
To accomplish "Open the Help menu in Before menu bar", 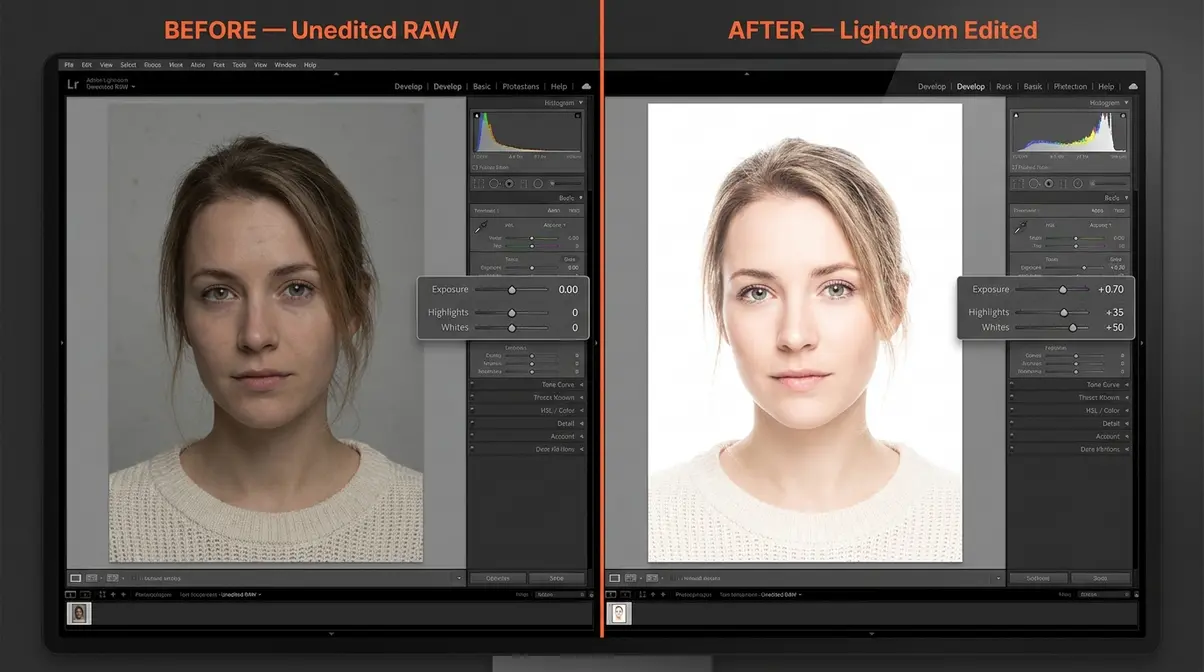I will (310, 65).
